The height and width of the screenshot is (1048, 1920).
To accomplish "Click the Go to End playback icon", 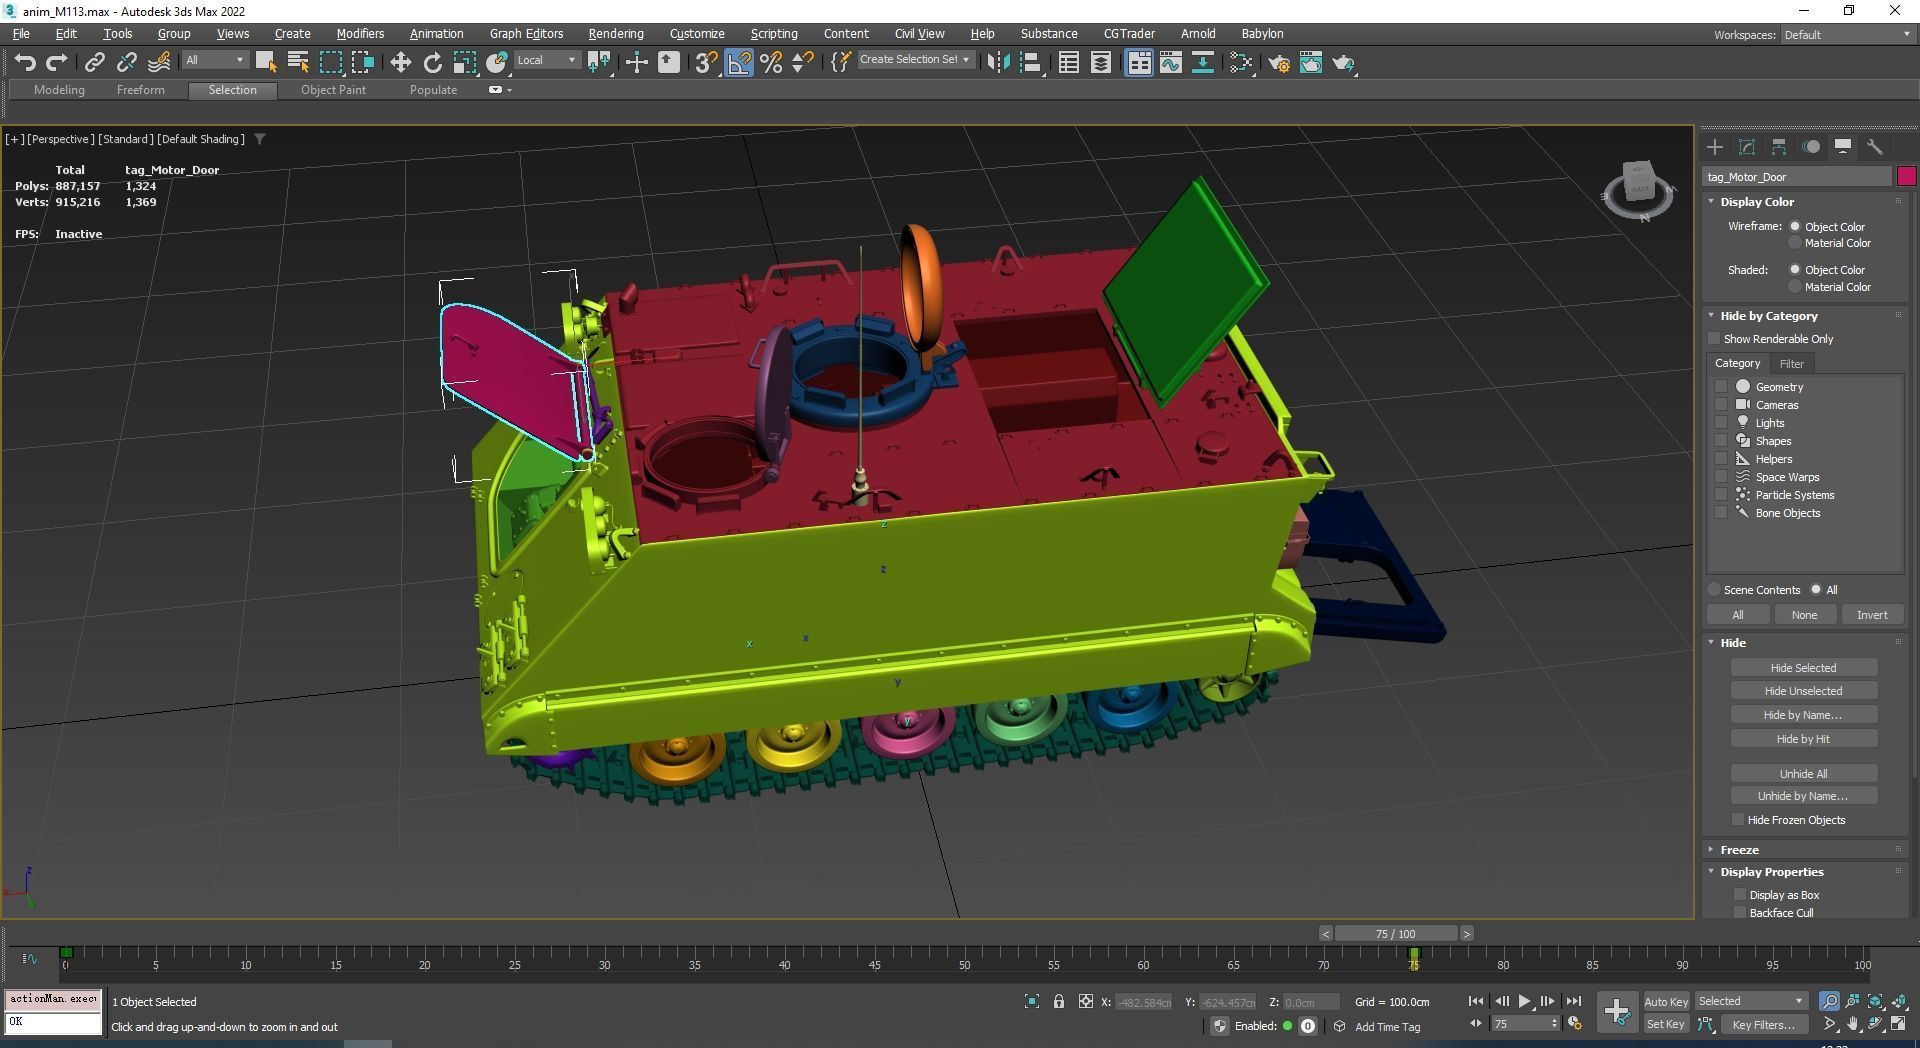I will tap(1574, 1001).
